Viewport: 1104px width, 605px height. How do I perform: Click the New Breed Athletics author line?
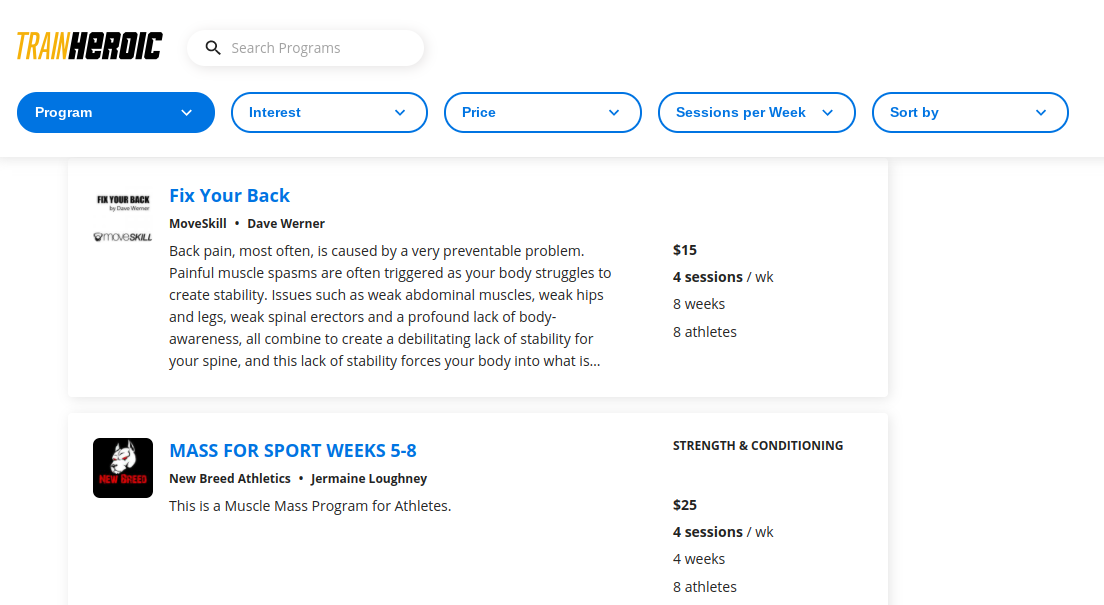coord(298,478)
